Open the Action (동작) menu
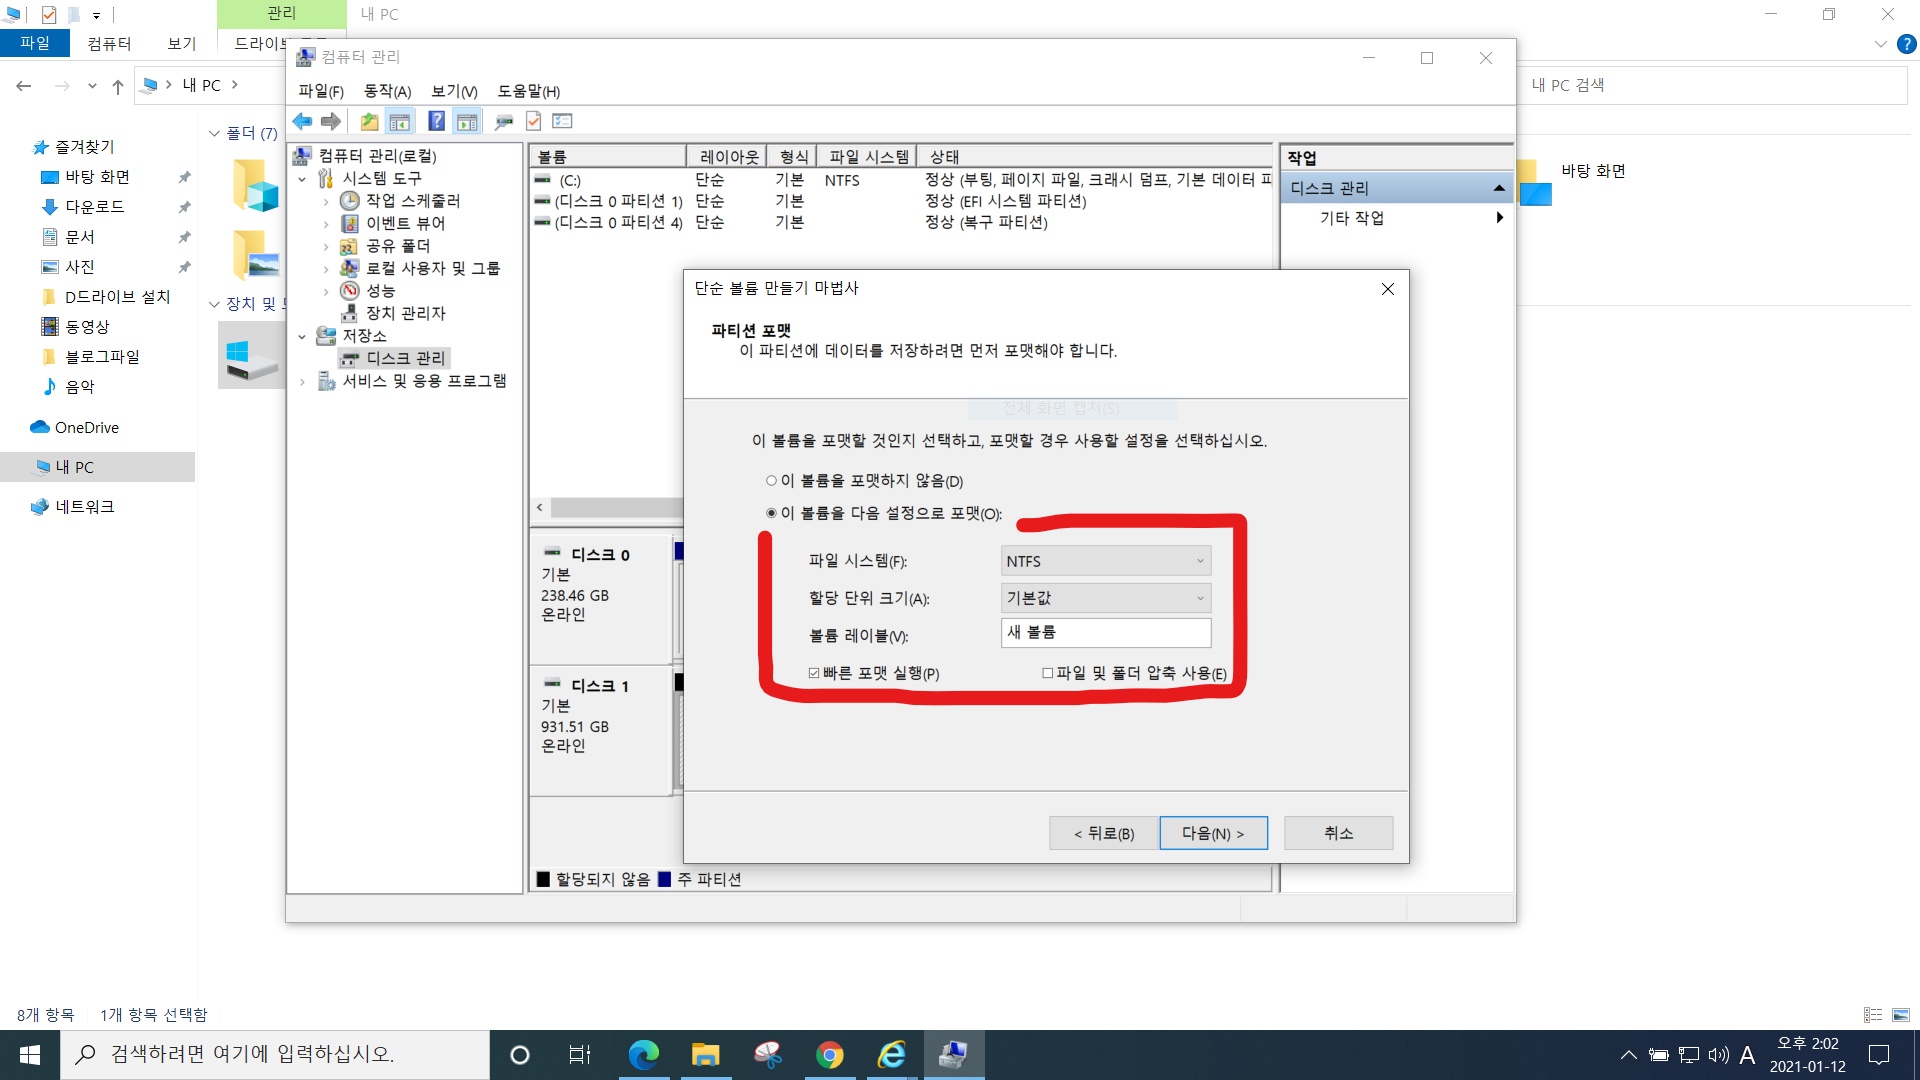The height and width of the screenshot is (1080, 1920). point(387,91)
